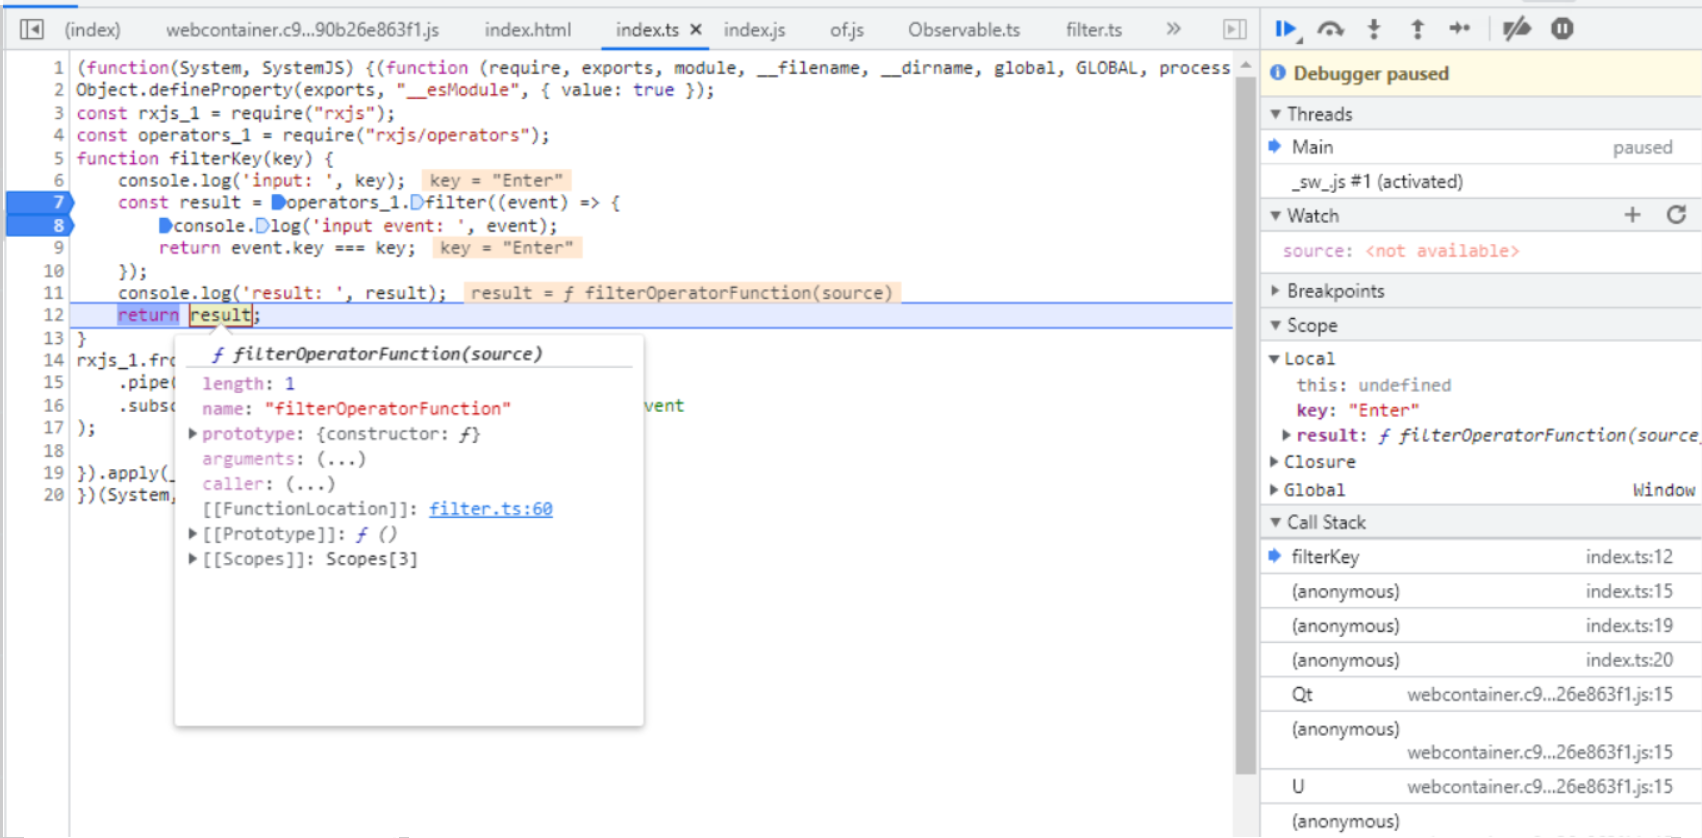This screenshot has width=1702, height=838.
Task: Refresh watch expressions
Action: pyautogui.click(x=1677, y=215)
